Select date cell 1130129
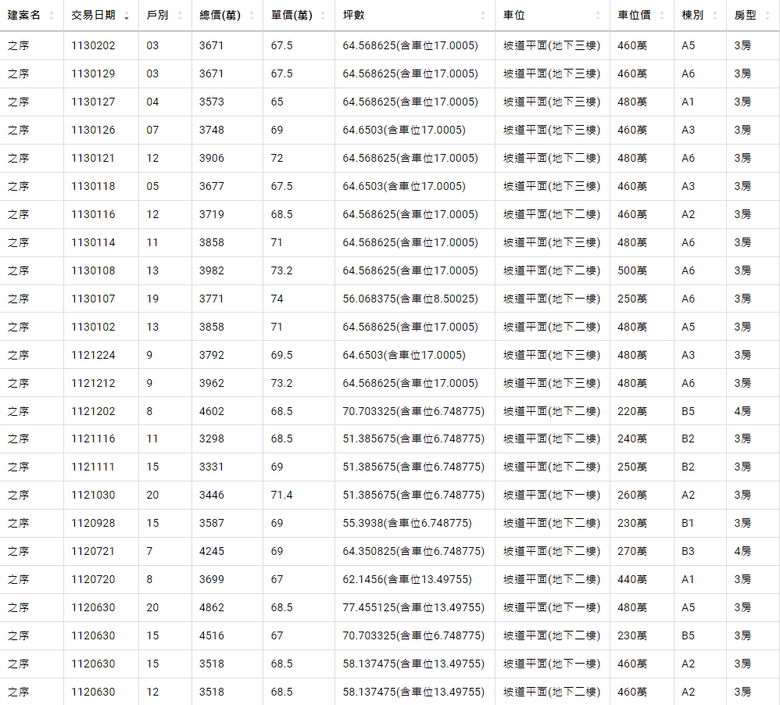 click(93, 74)
